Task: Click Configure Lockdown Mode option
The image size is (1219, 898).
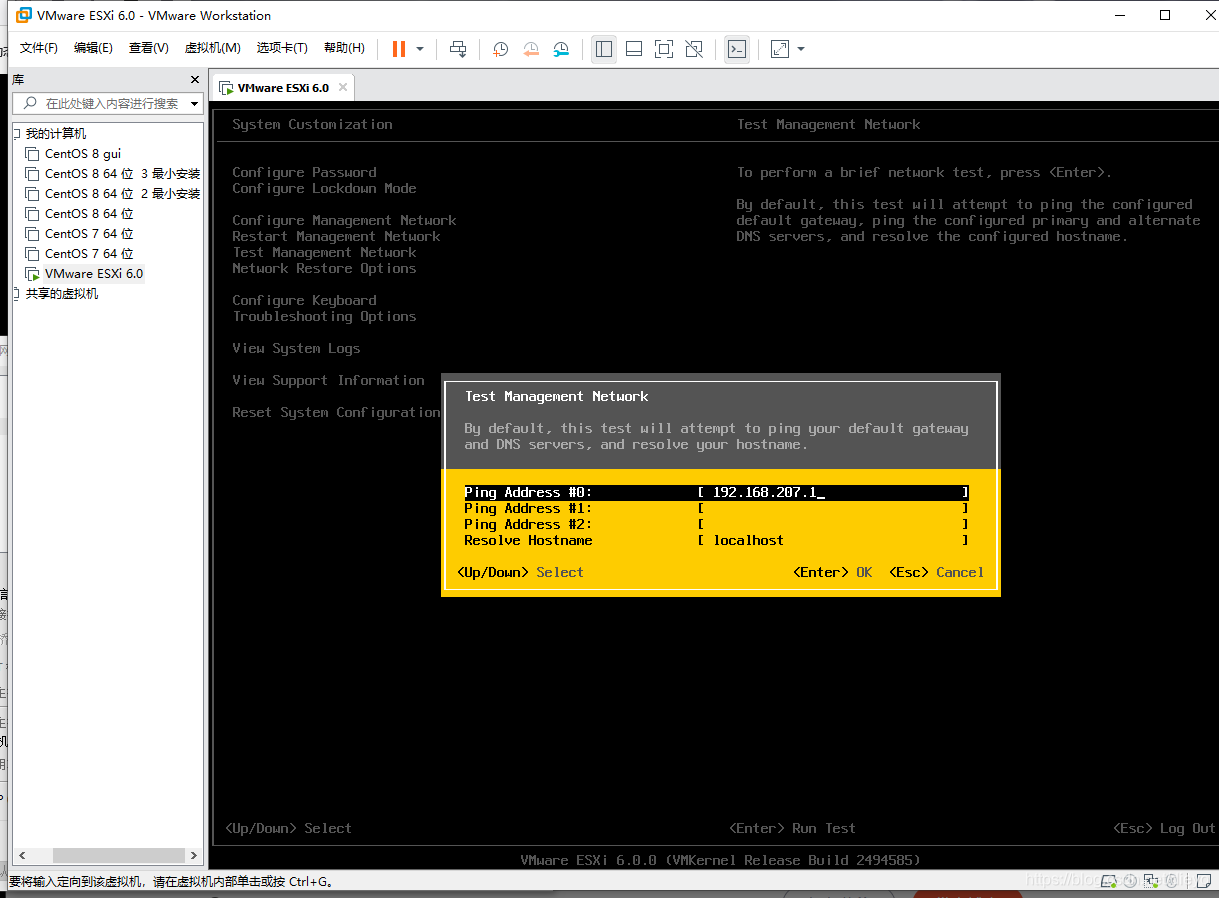Action: pos(324,188)
